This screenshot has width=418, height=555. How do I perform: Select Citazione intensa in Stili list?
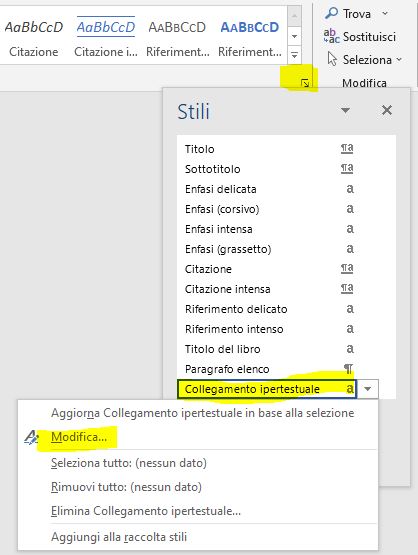click(269, 289)
